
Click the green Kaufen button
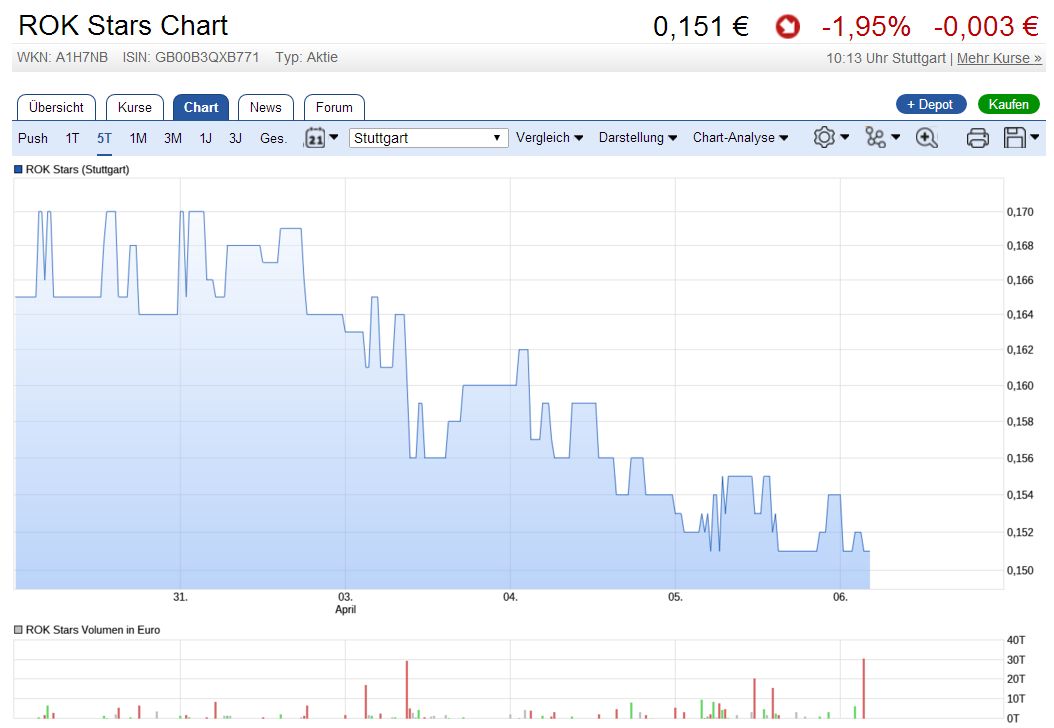pyautogui.click(x=1008, y=104)
